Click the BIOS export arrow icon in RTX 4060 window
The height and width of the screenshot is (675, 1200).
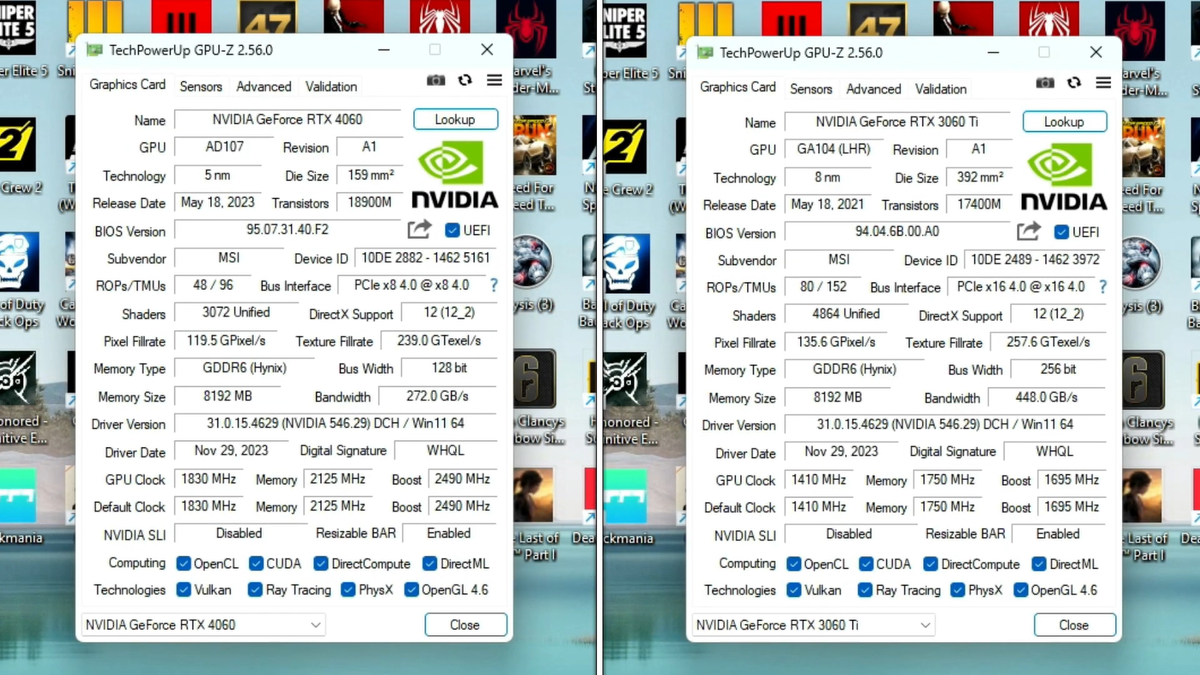point(420,229)
